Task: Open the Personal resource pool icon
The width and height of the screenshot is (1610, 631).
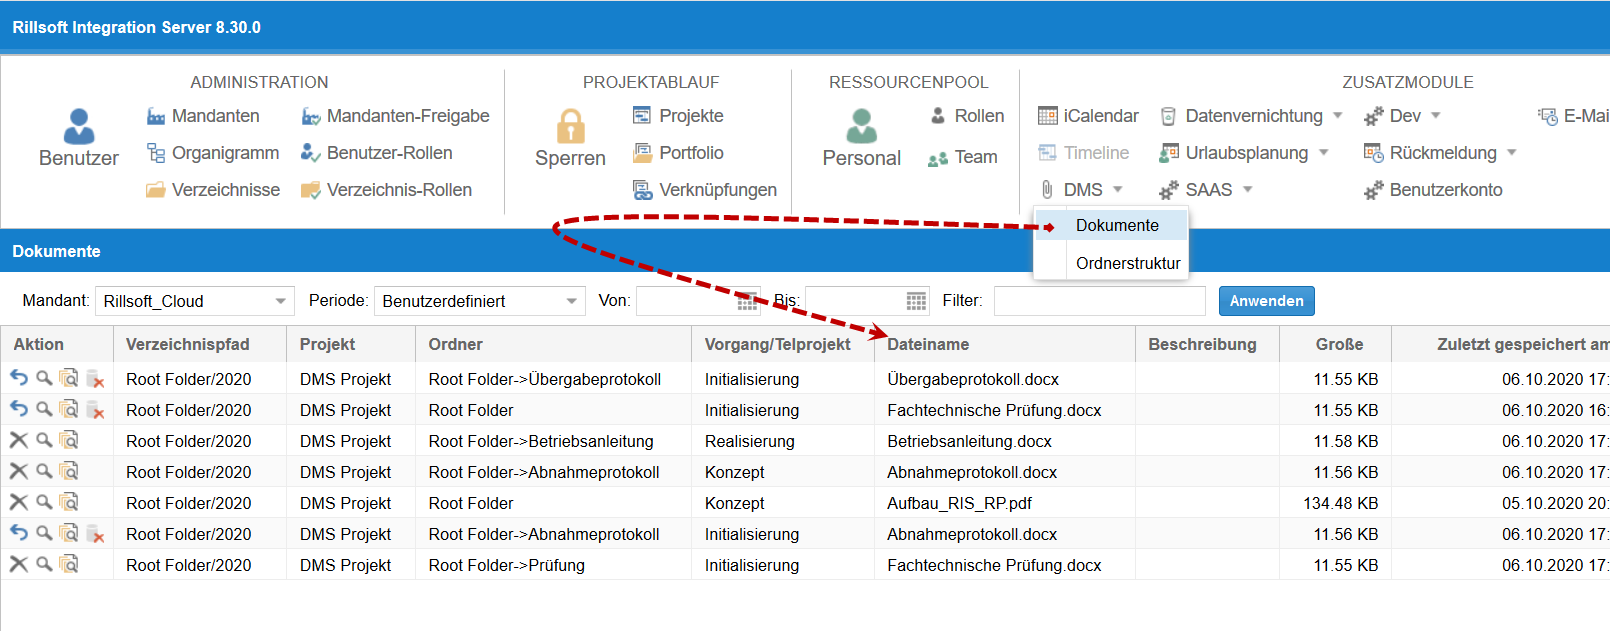Action: pyautogui.click(x=861, y=128)
